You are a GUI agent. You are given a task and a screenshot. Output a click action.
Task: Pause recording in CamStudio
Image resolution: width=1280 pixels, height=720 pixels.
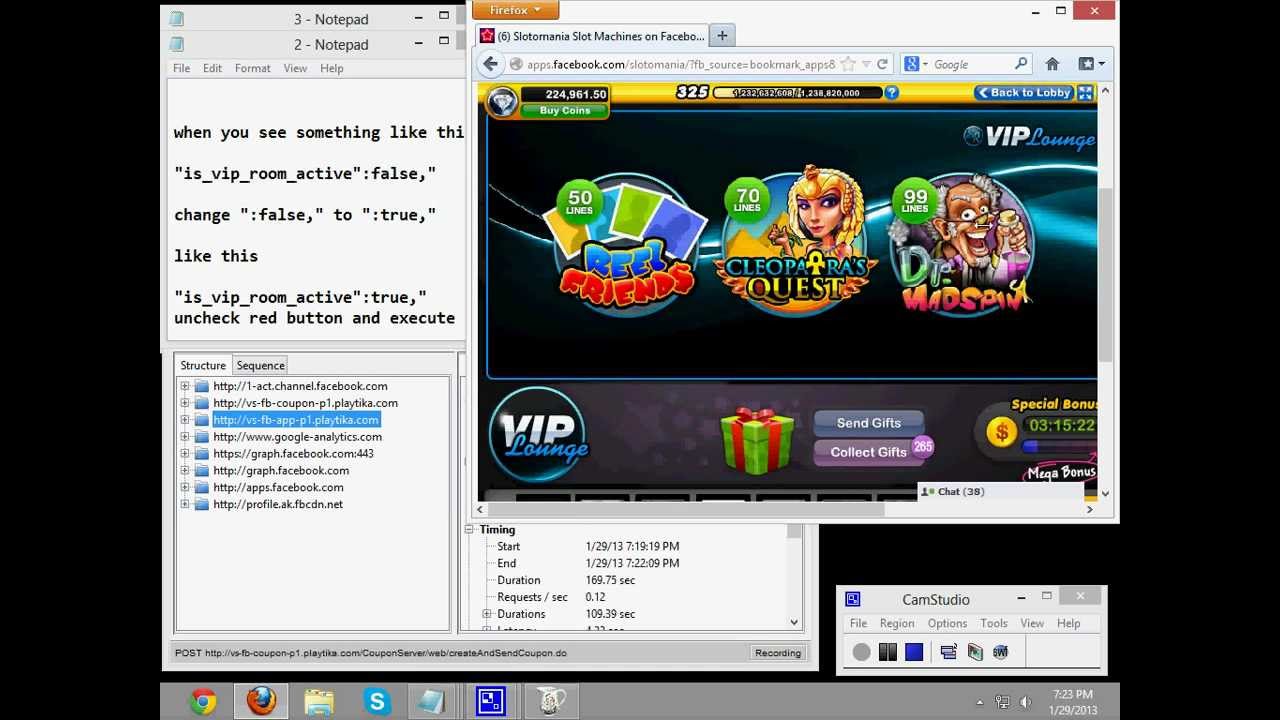point(888,652)
